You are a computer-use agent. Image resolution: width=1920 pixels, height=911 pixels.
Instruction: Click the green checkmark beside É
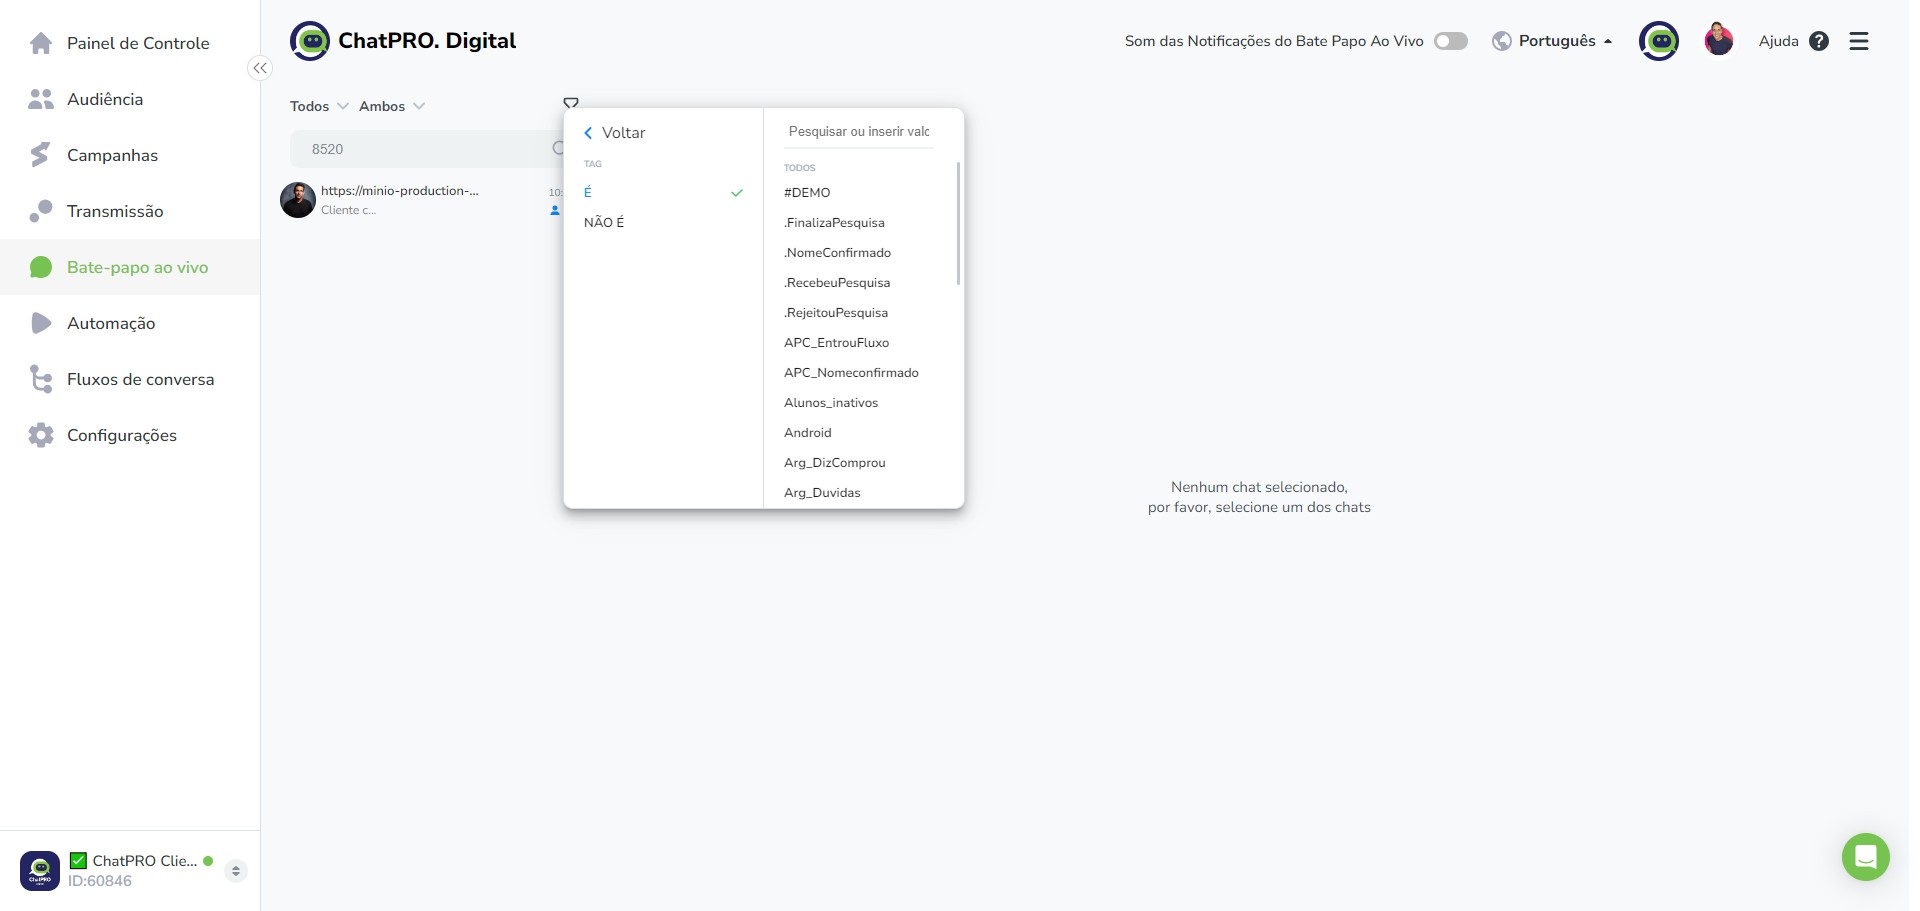pos(737,193)
